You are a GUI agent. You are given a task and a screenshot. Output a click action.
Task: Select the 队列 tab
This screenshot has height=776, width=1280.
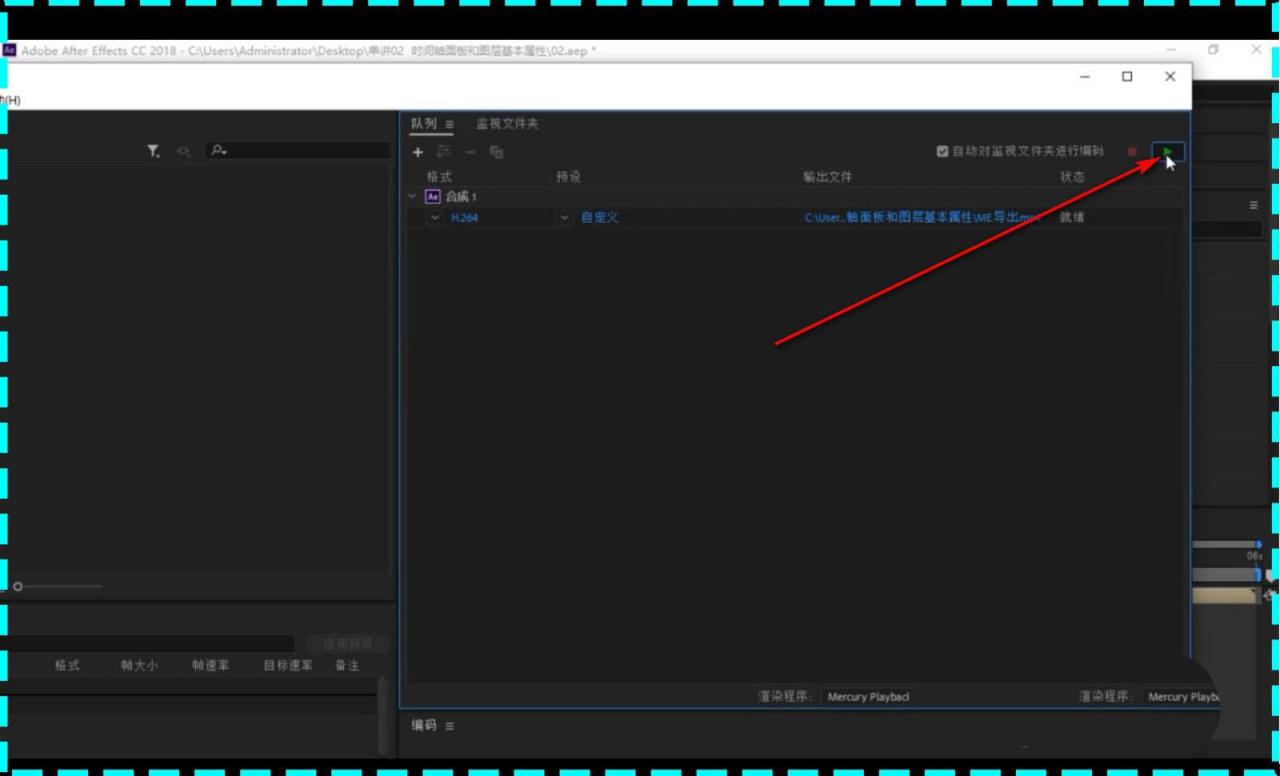tap(423, 123)
